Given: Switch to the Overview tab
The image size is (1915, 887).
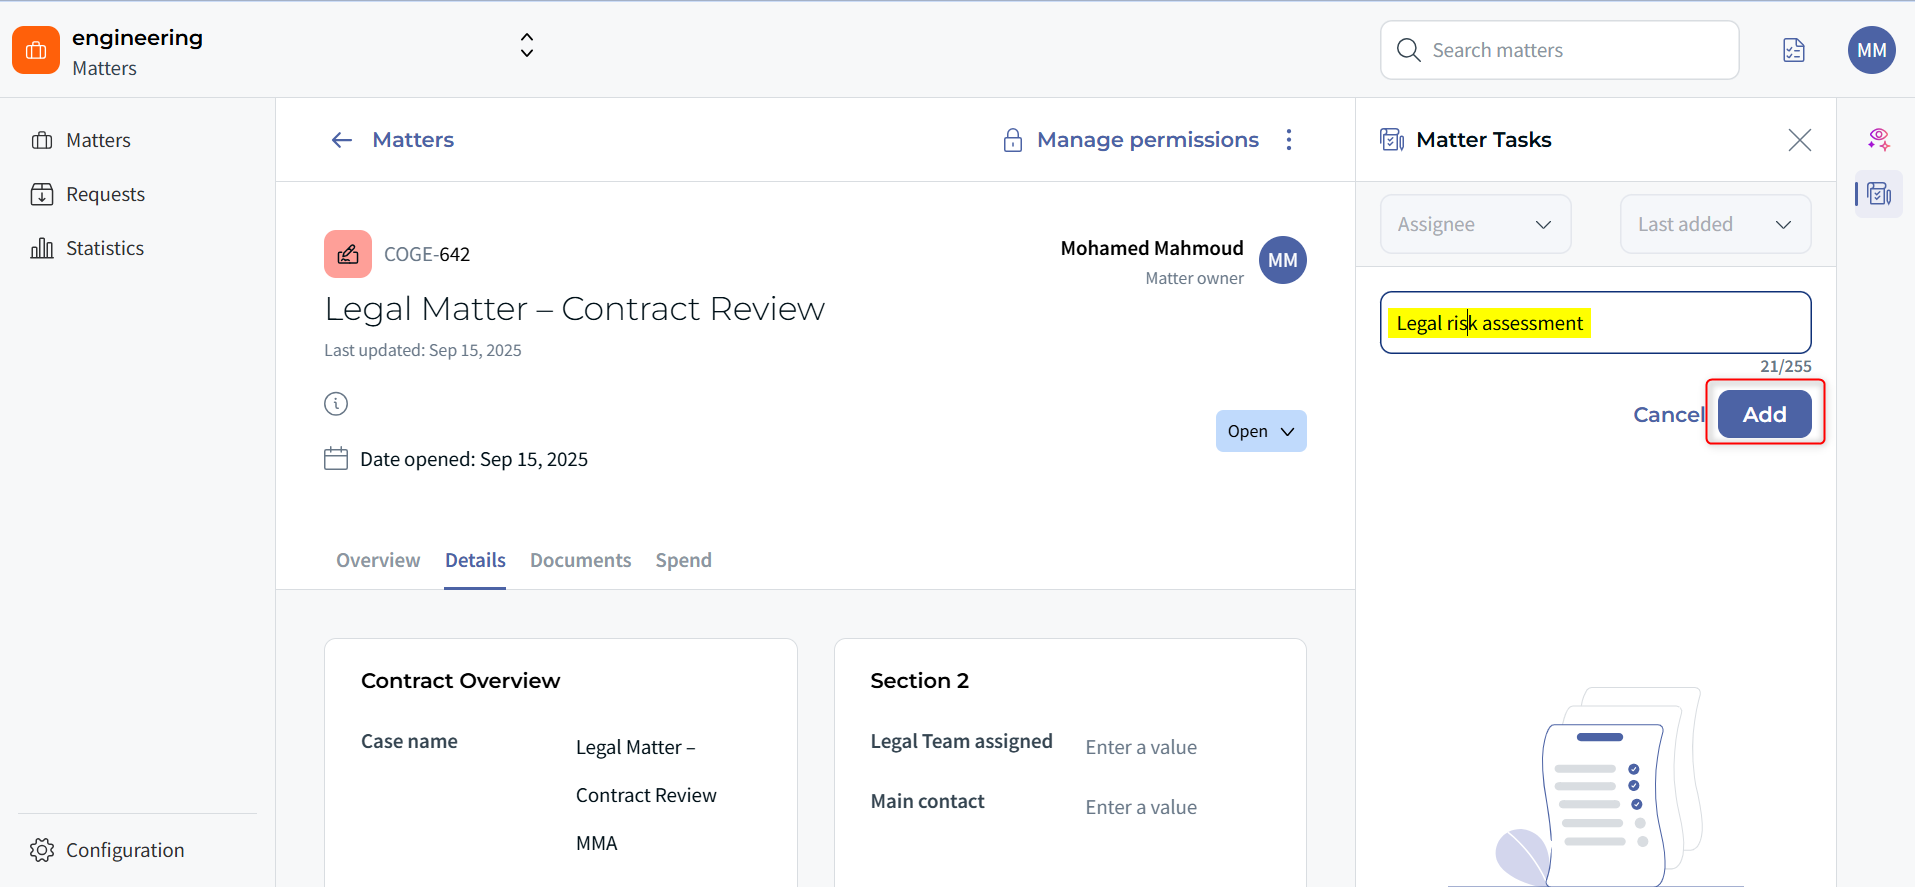Looking at the screenshot, I should click(x=378, y=560).
